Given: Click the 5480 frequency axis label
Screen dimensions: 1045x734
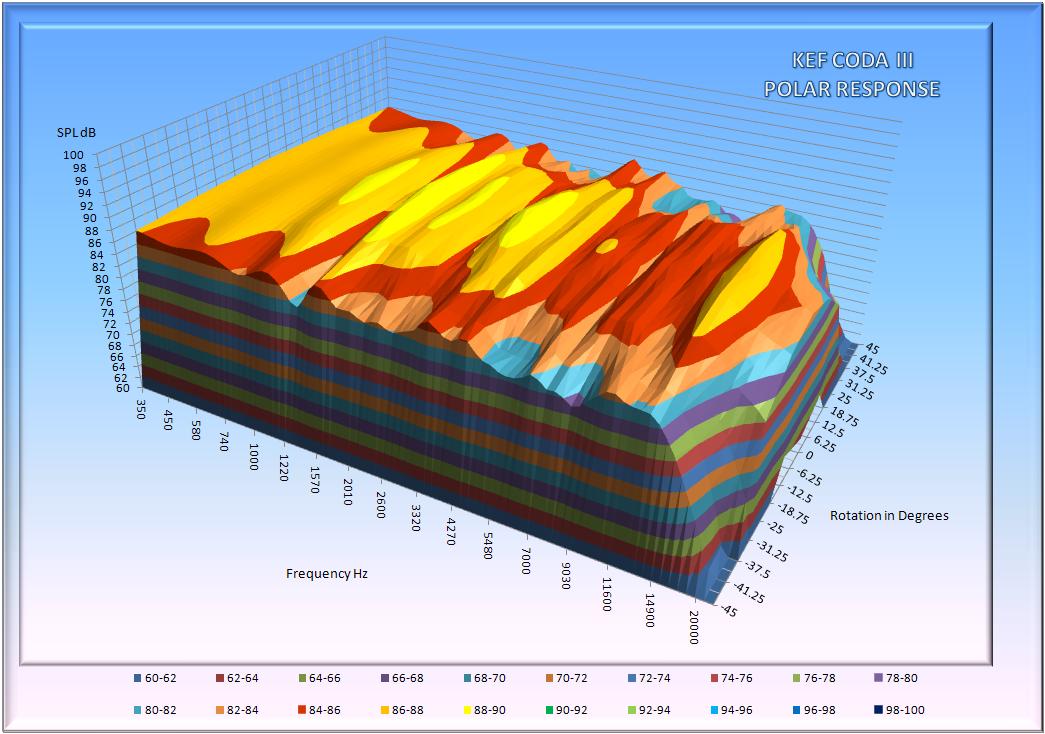Looking at the screenshot, I should (x=487, y=545).
